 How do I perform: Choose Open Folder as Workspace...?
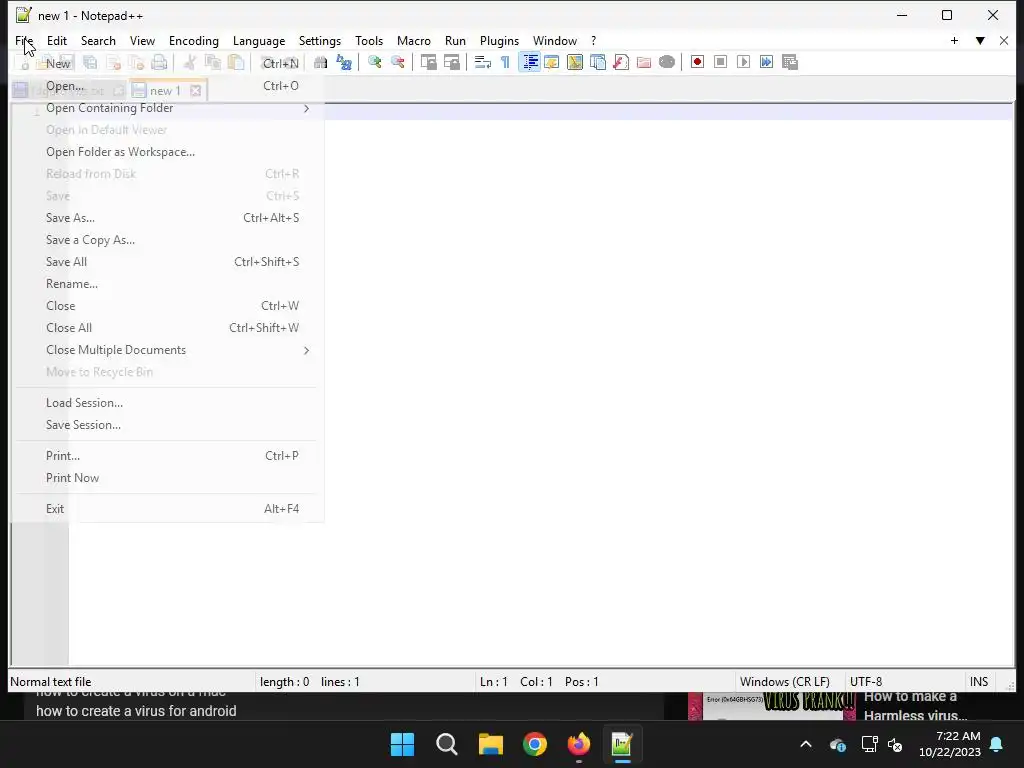coord(166,152)
